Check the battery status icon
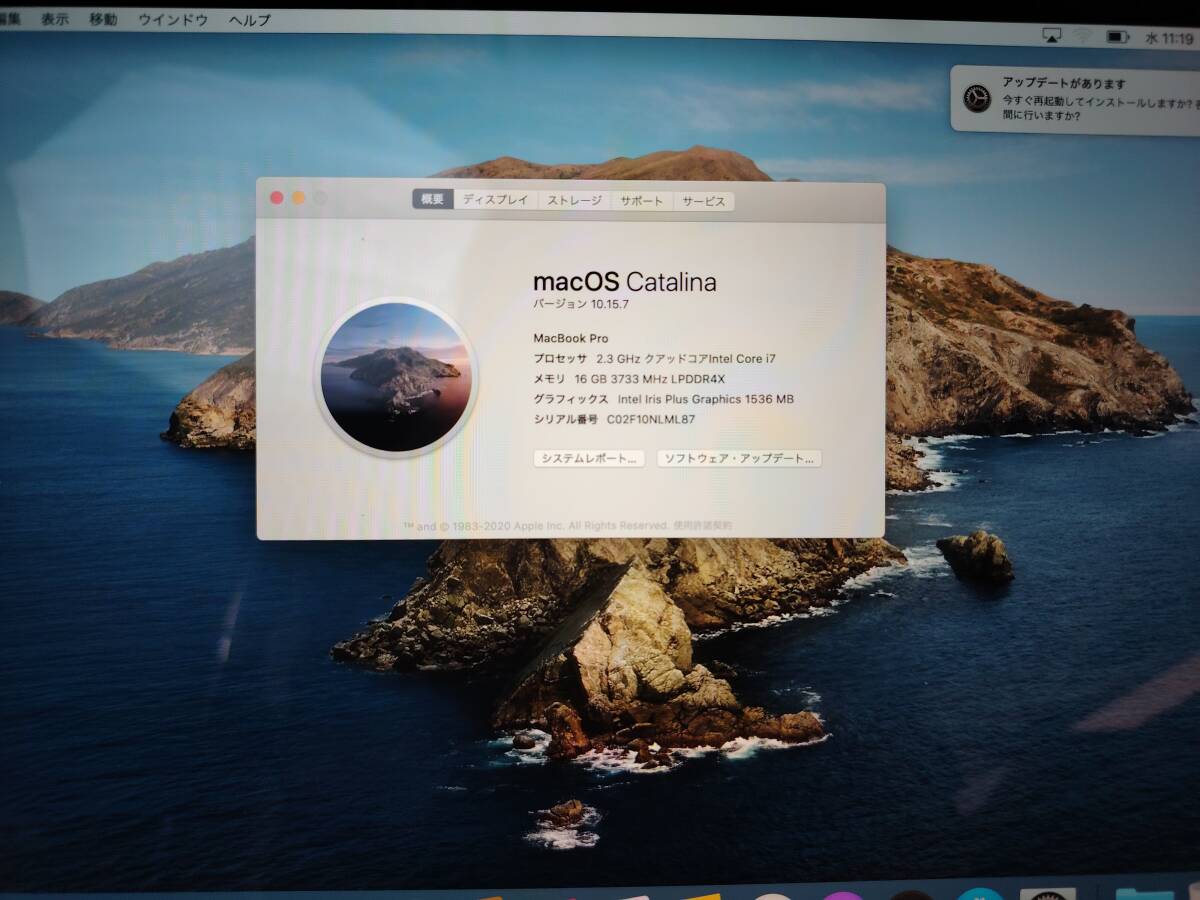This screenshot has width=1200, height=900. click(x=1117, y=37)
